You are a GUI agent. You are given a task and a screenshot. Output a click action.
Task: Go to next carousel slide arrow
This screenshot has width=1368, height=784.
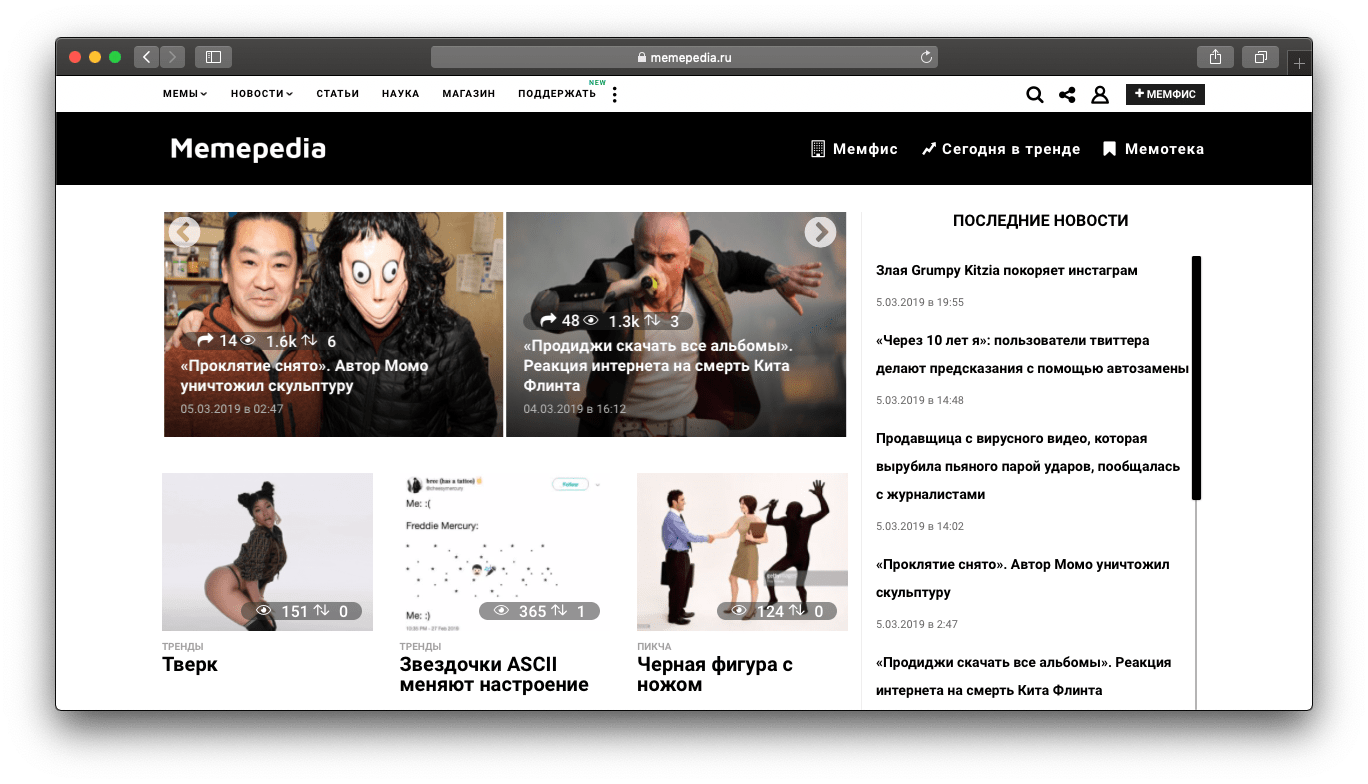click(x=820, y=232)
